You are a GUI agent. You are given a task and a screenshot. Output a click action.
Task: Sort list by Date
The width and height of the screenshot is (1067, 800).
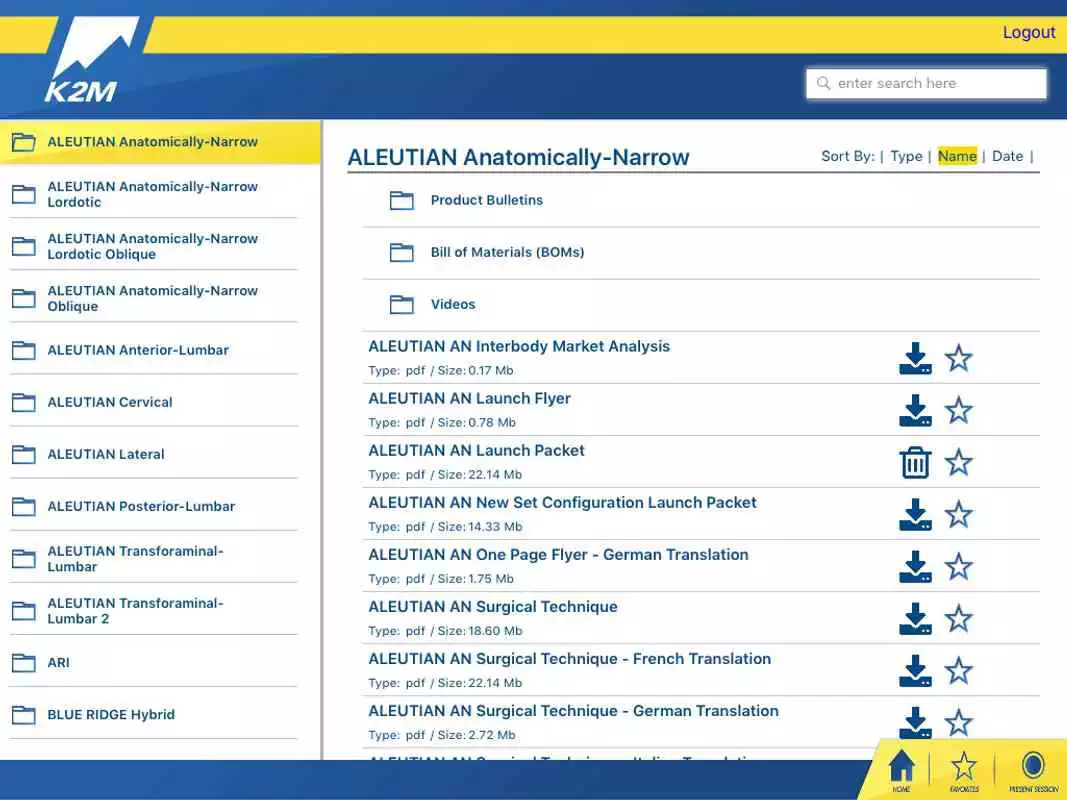tap(1007, 156)
